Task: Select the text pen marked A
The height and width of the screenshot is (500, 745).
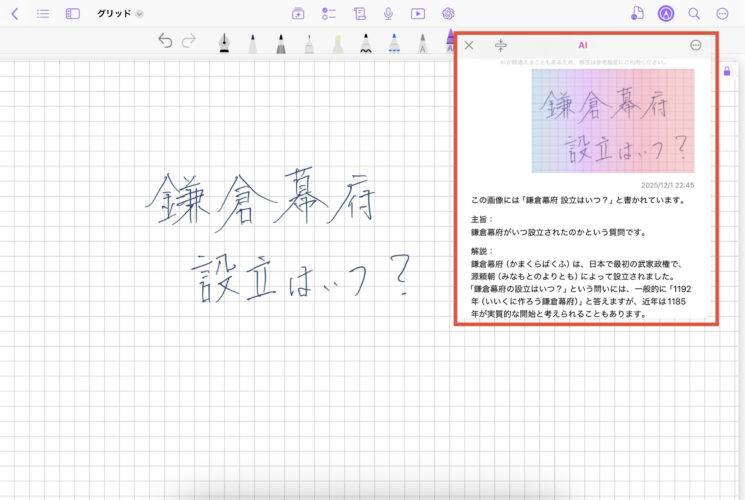Action: (422, 43)
